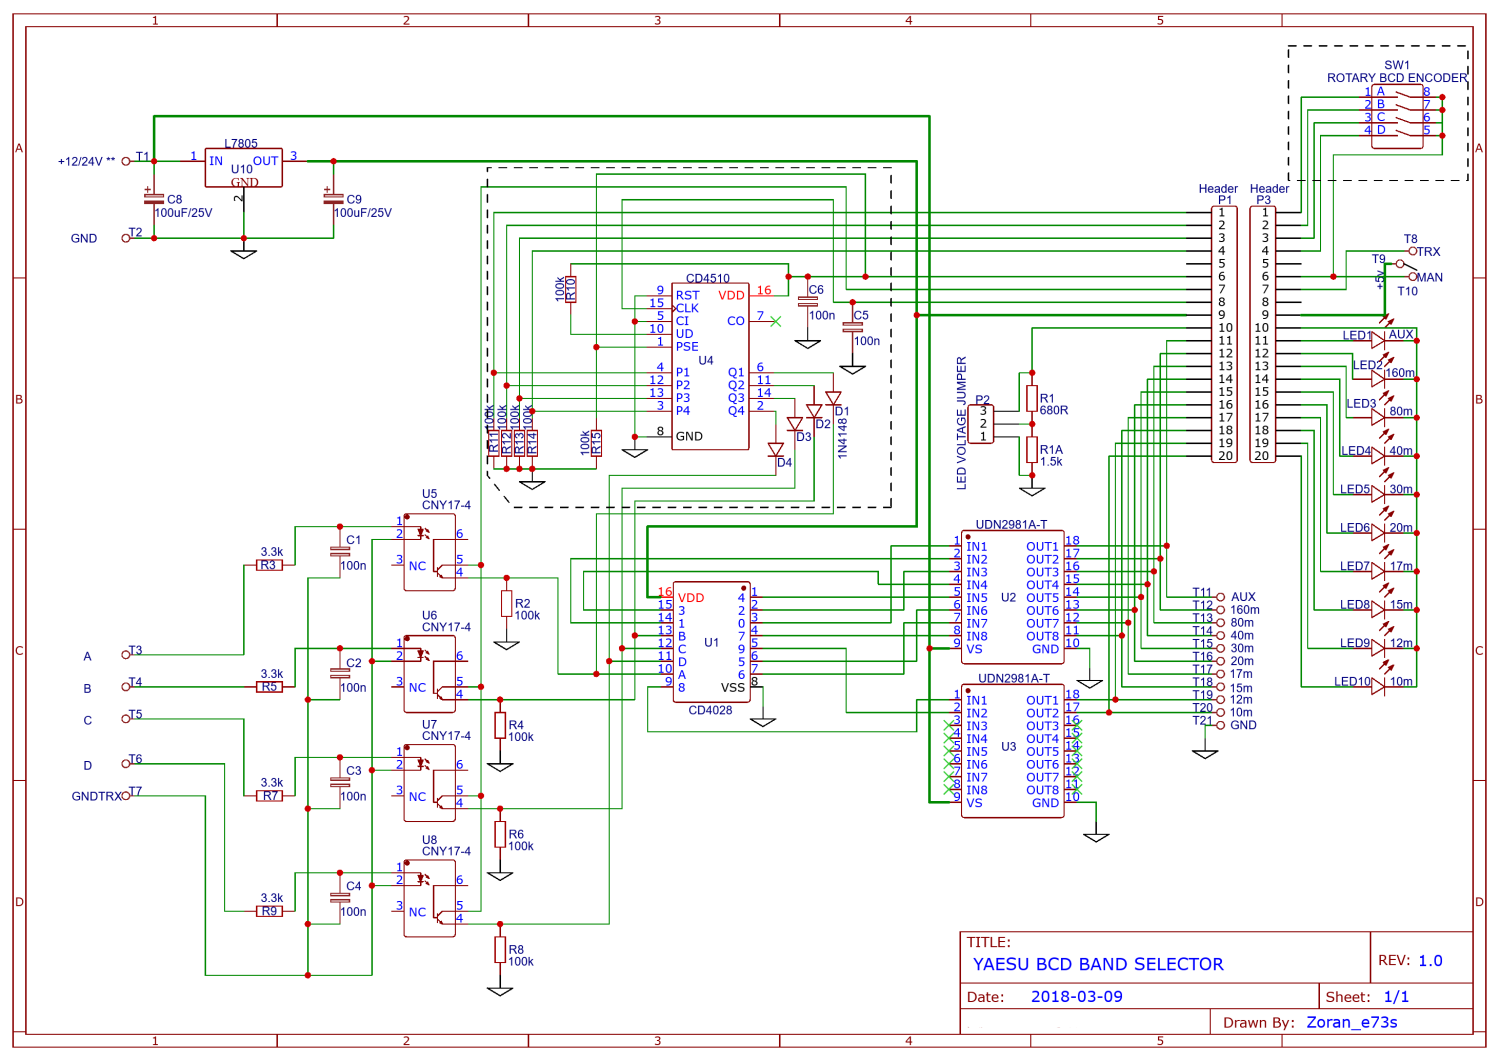This screenshot has height=1061, width=1500.
Task: Click capacitor C6 100n symbol
Action: [x=808, y=300]
